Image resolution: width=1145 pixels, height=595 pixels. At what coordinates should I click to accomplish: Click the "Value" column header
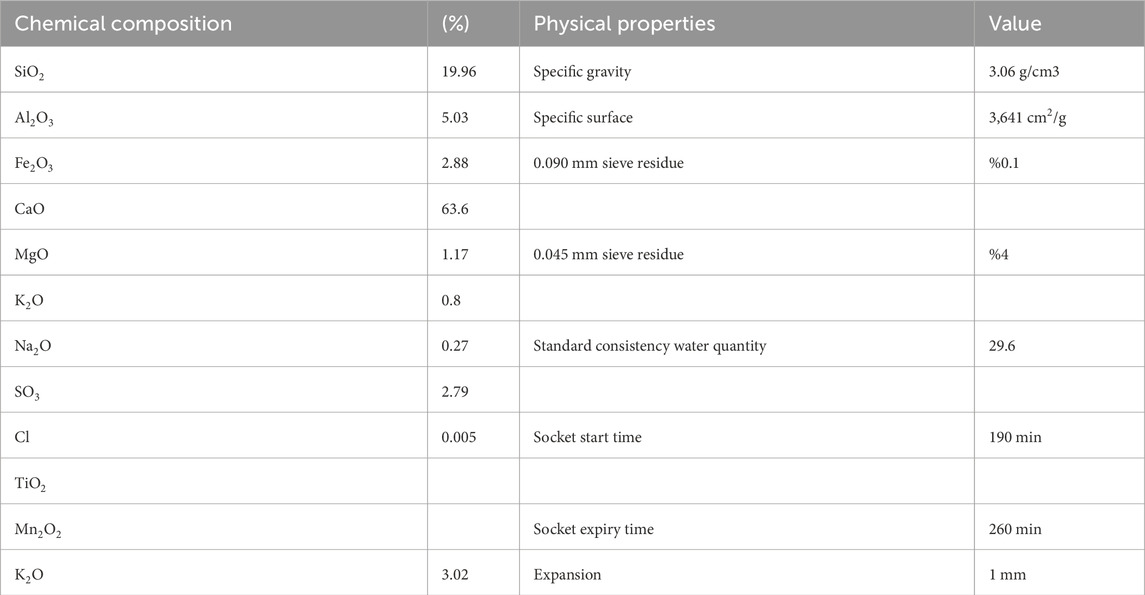coord(1015,24)
